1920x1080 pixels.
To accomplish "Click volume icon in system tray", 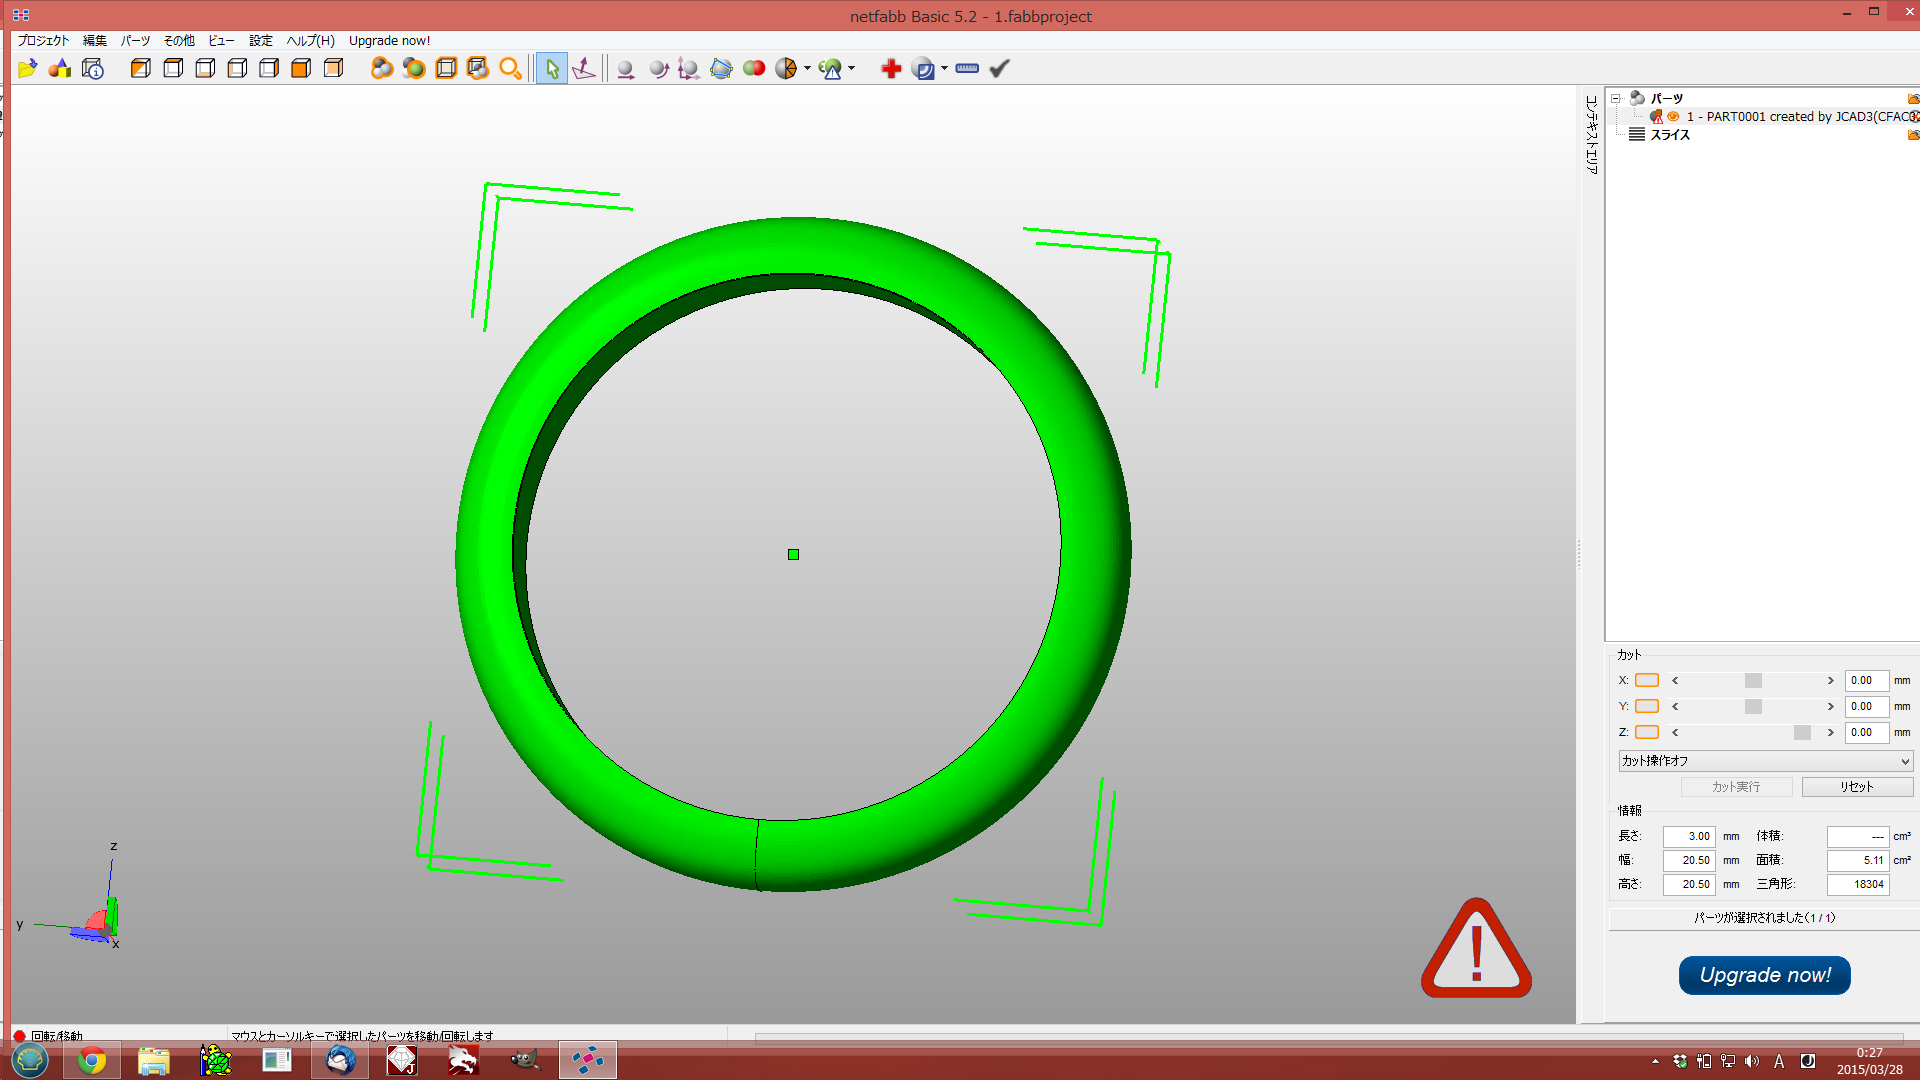I will point(1752,1061).
